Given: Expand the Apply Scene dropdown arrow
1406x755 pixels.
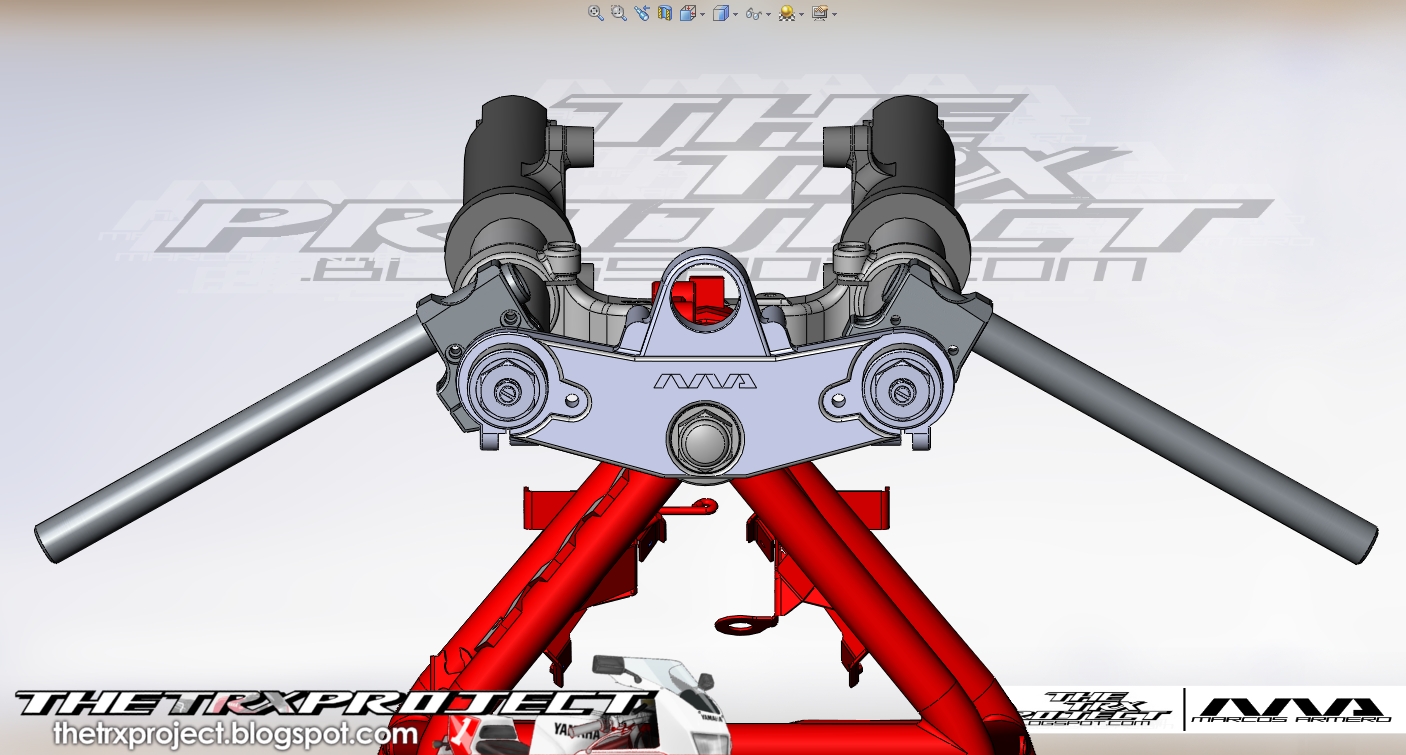Looking at the screenshot, I should click(x=802, y=14).
